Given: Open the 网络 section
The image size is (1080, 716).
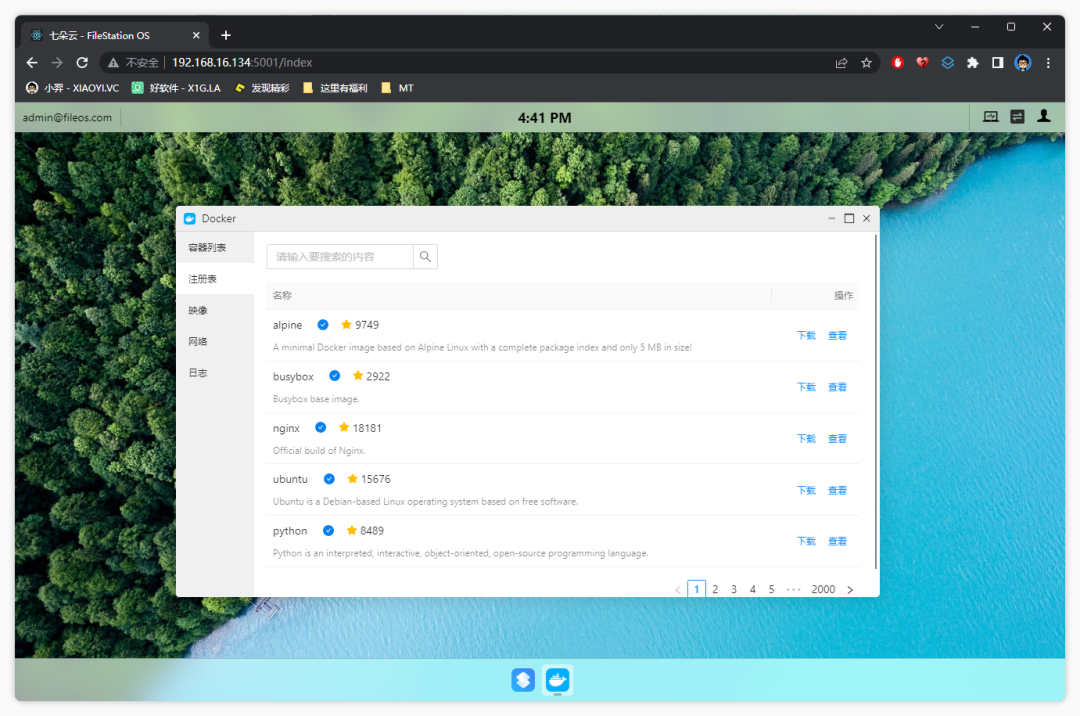Looking at the screenshot, I should (215, 341).
